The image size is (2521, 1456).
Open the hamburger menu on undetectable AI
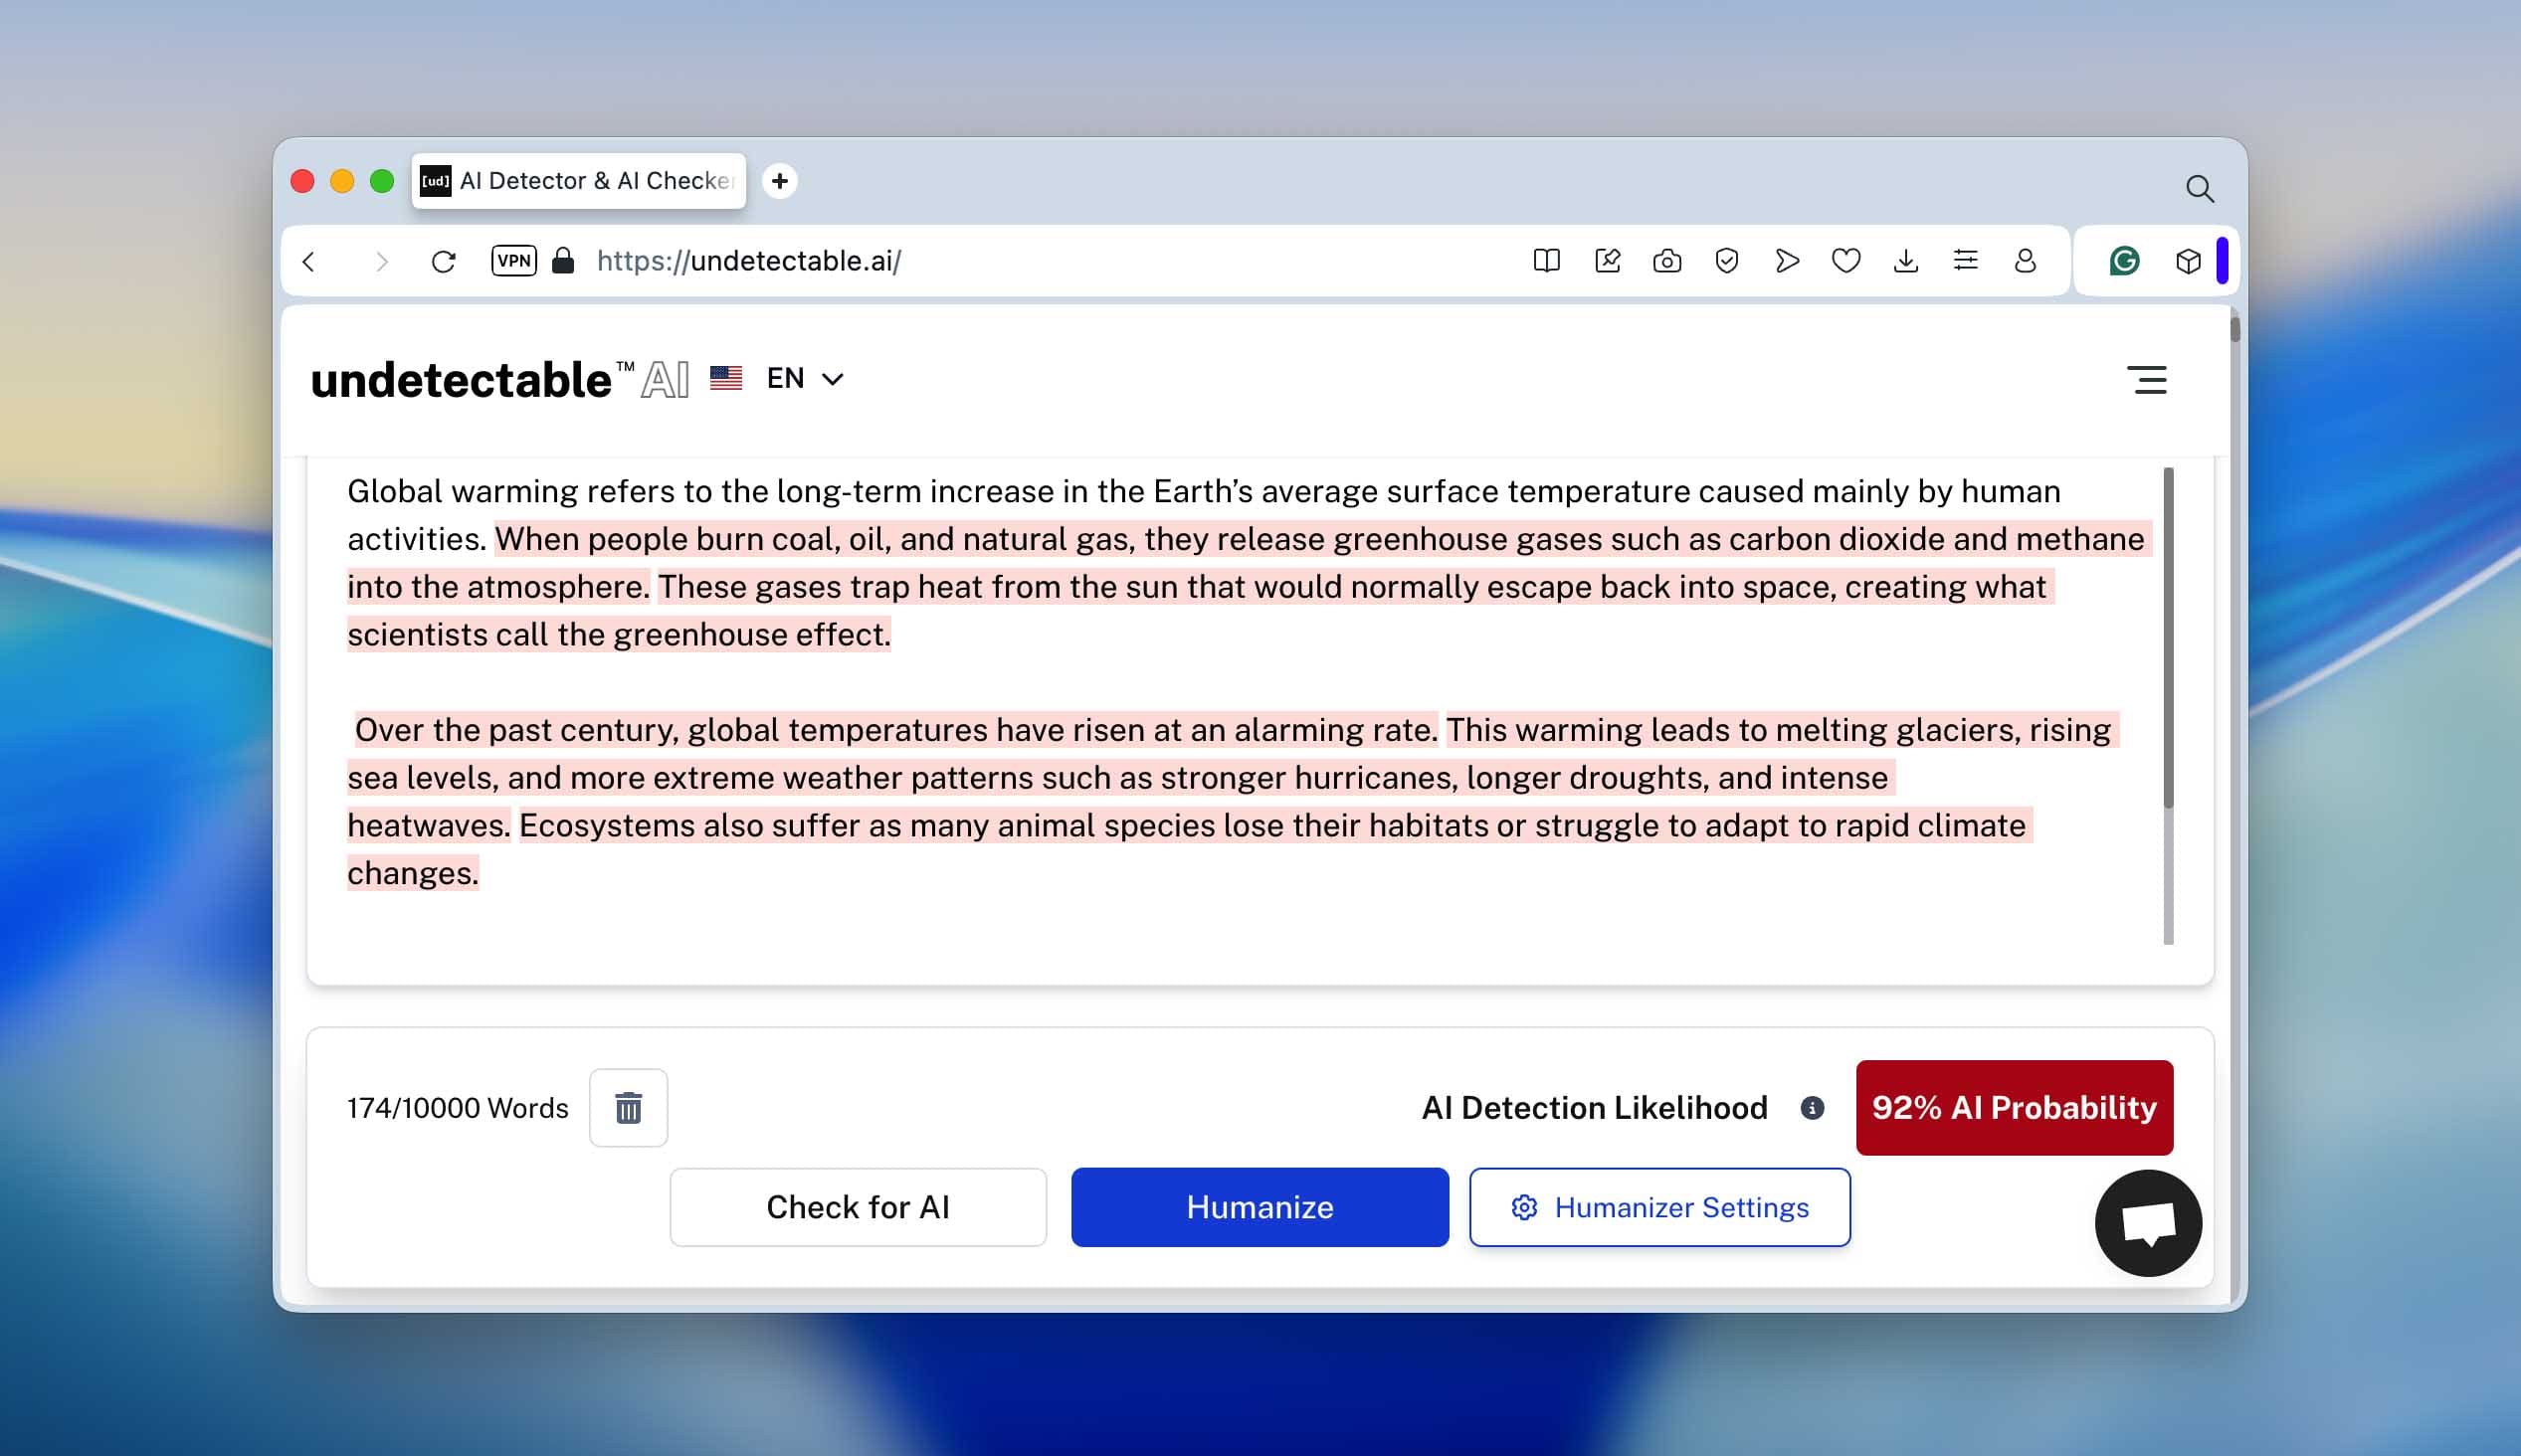coord(2146,380)
